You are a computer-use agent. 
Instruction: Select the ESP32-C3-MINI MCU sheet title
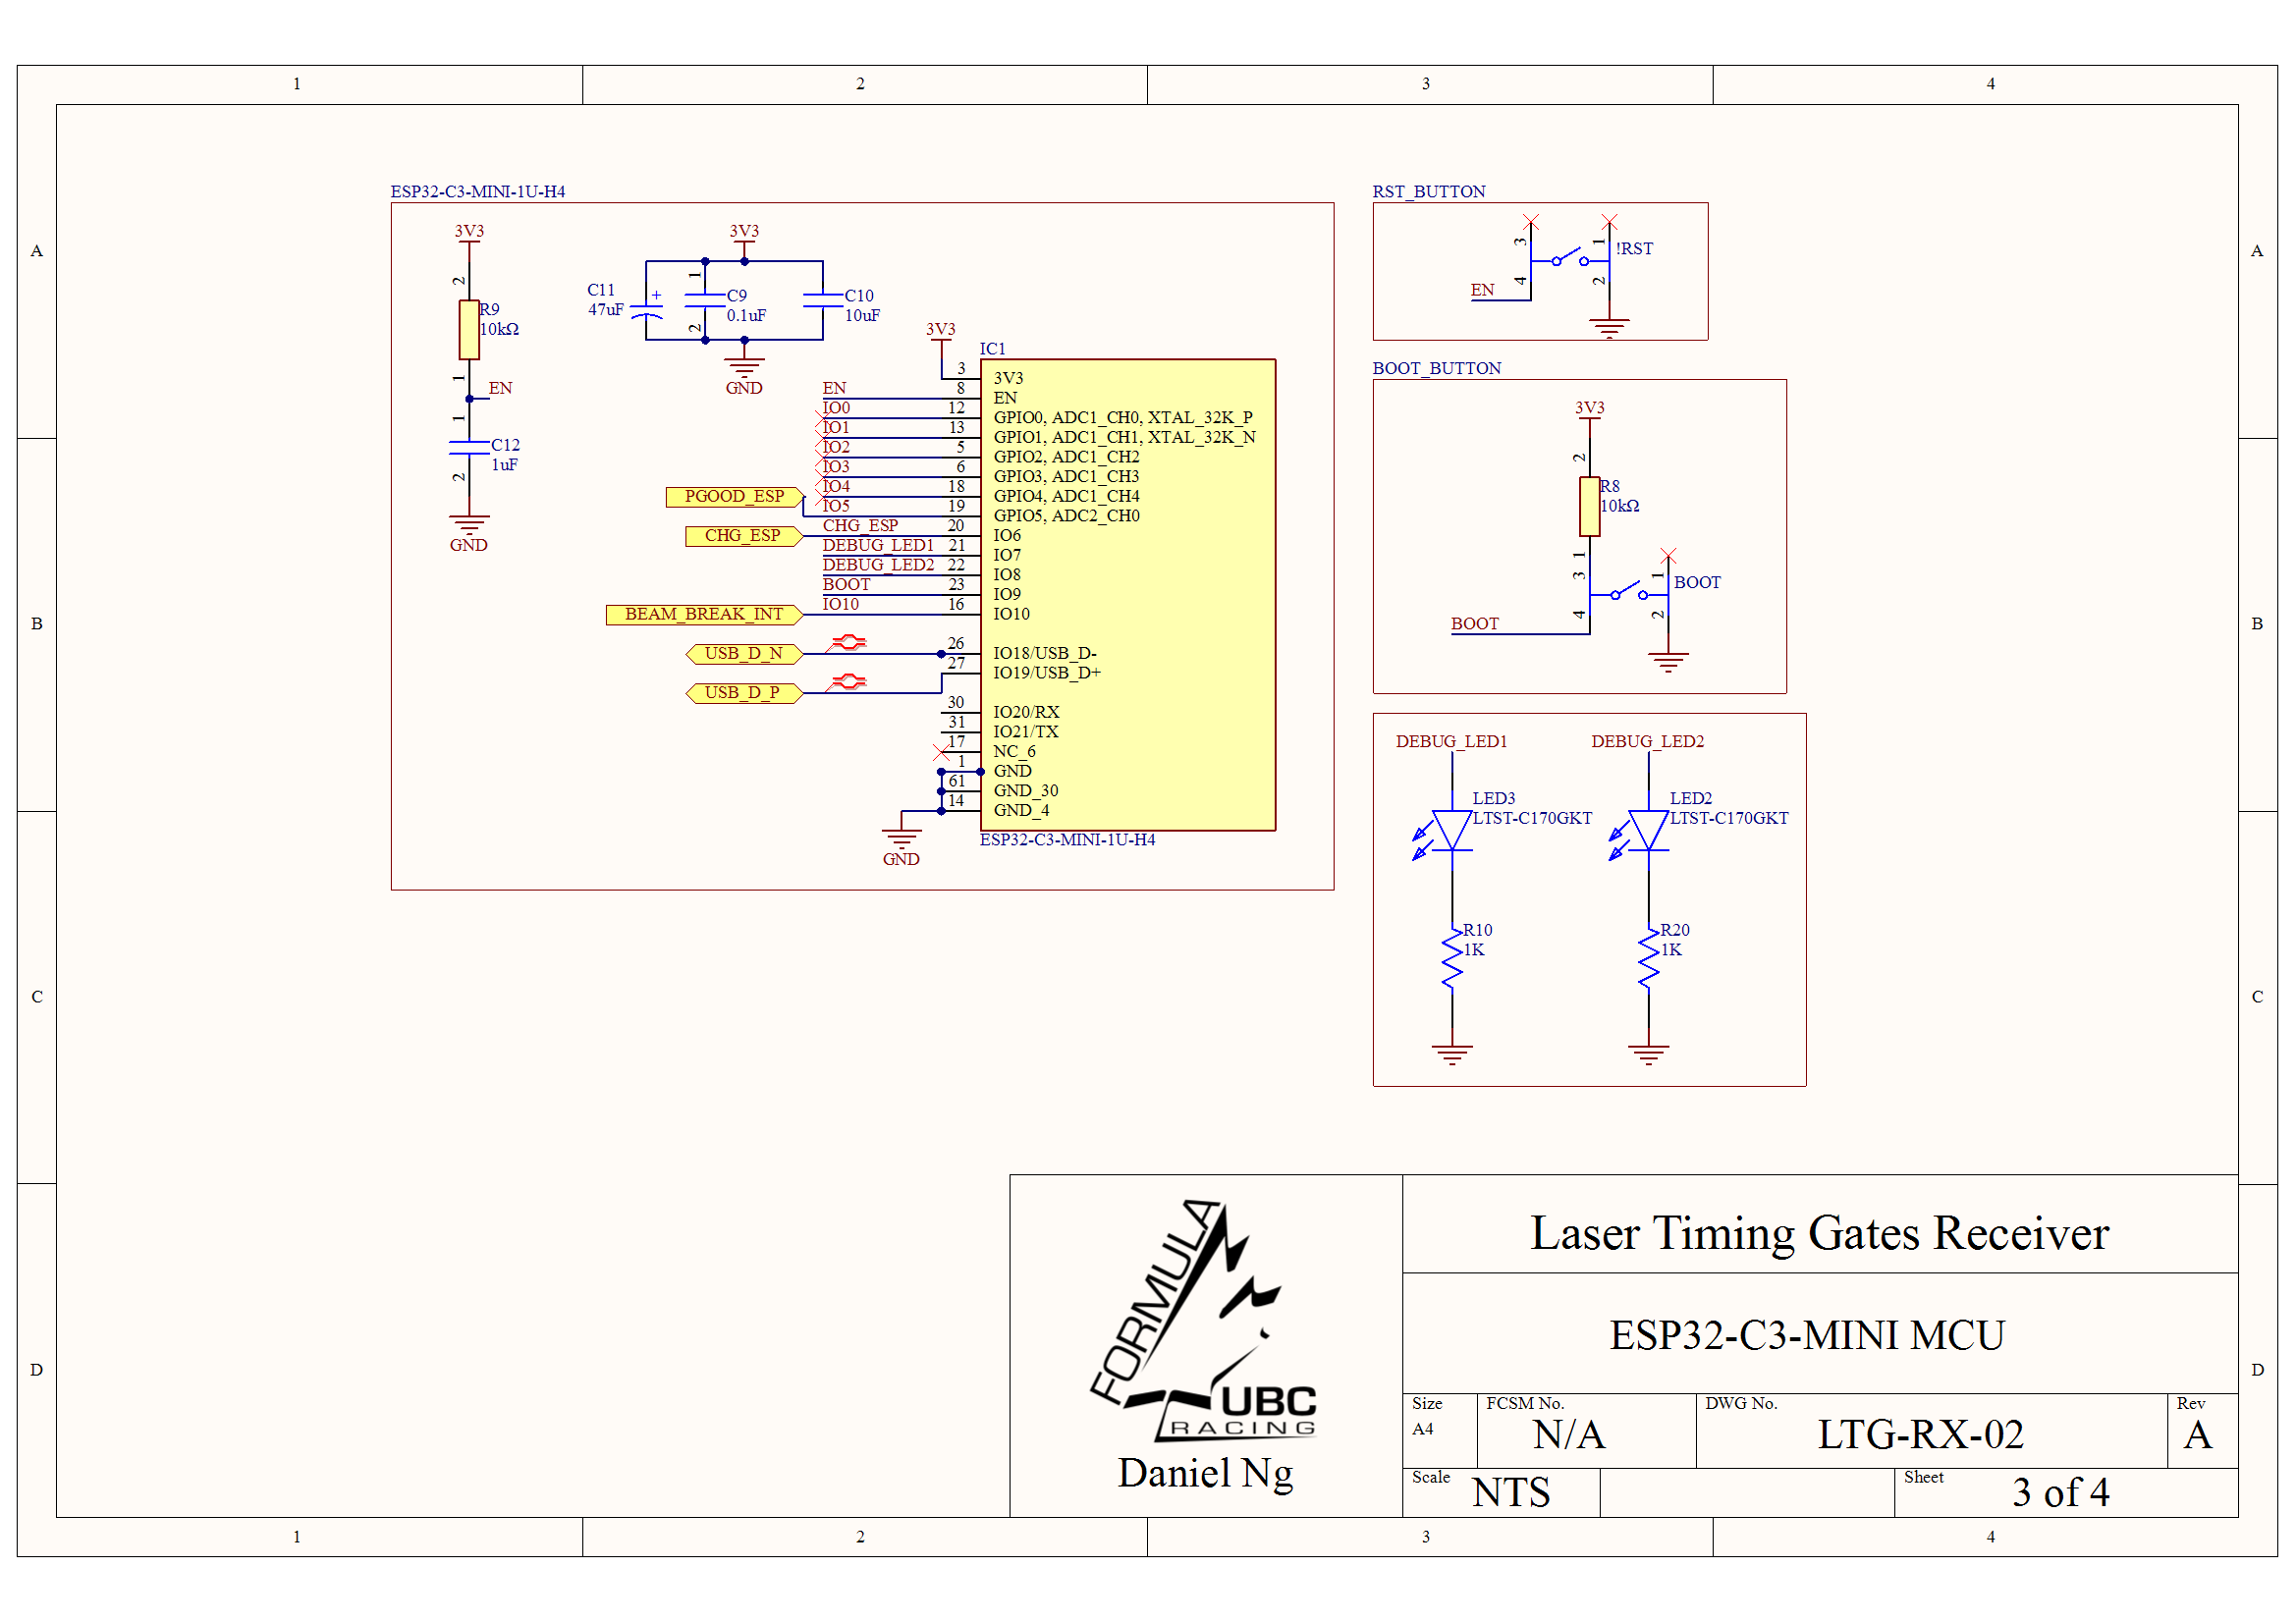click(1807, 1336)
